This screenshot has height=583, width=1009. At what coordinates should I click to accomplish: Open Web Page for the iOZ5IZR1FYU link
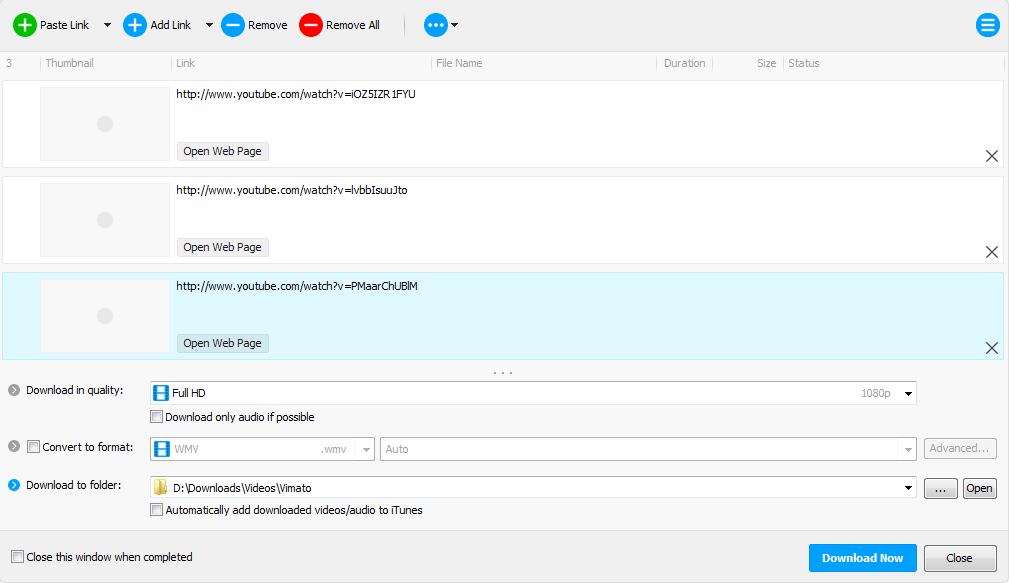(223, 151)
